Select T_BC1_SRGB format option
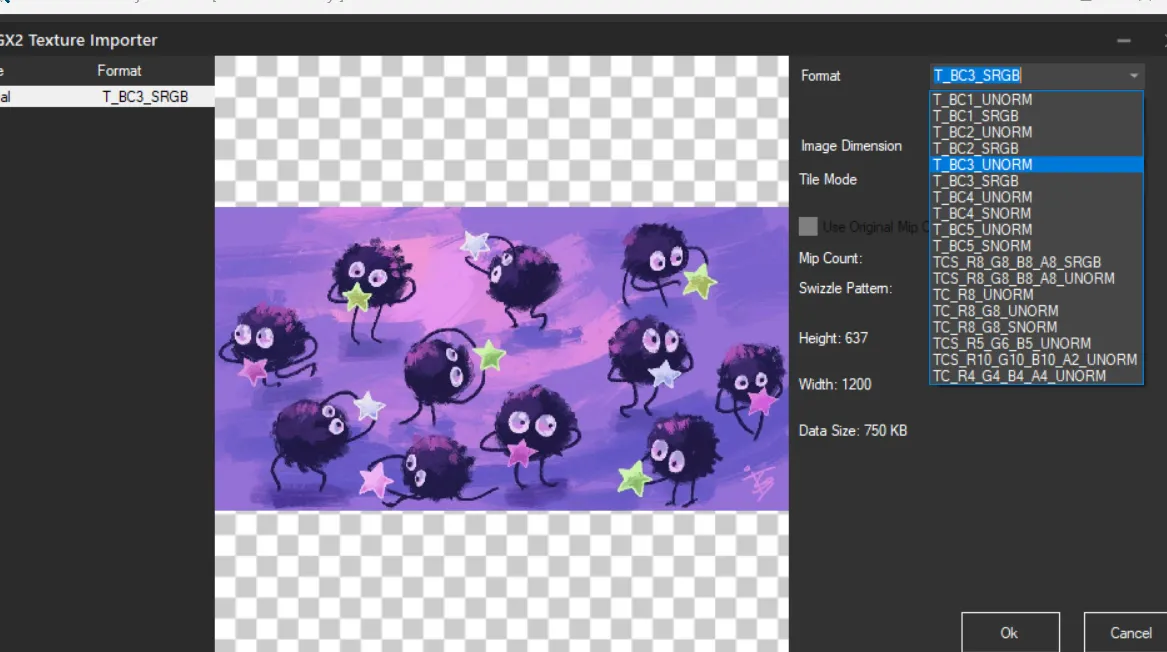The width and height of the screenshot is (1167, 652). pyautogui.click(x=976, y=116)
